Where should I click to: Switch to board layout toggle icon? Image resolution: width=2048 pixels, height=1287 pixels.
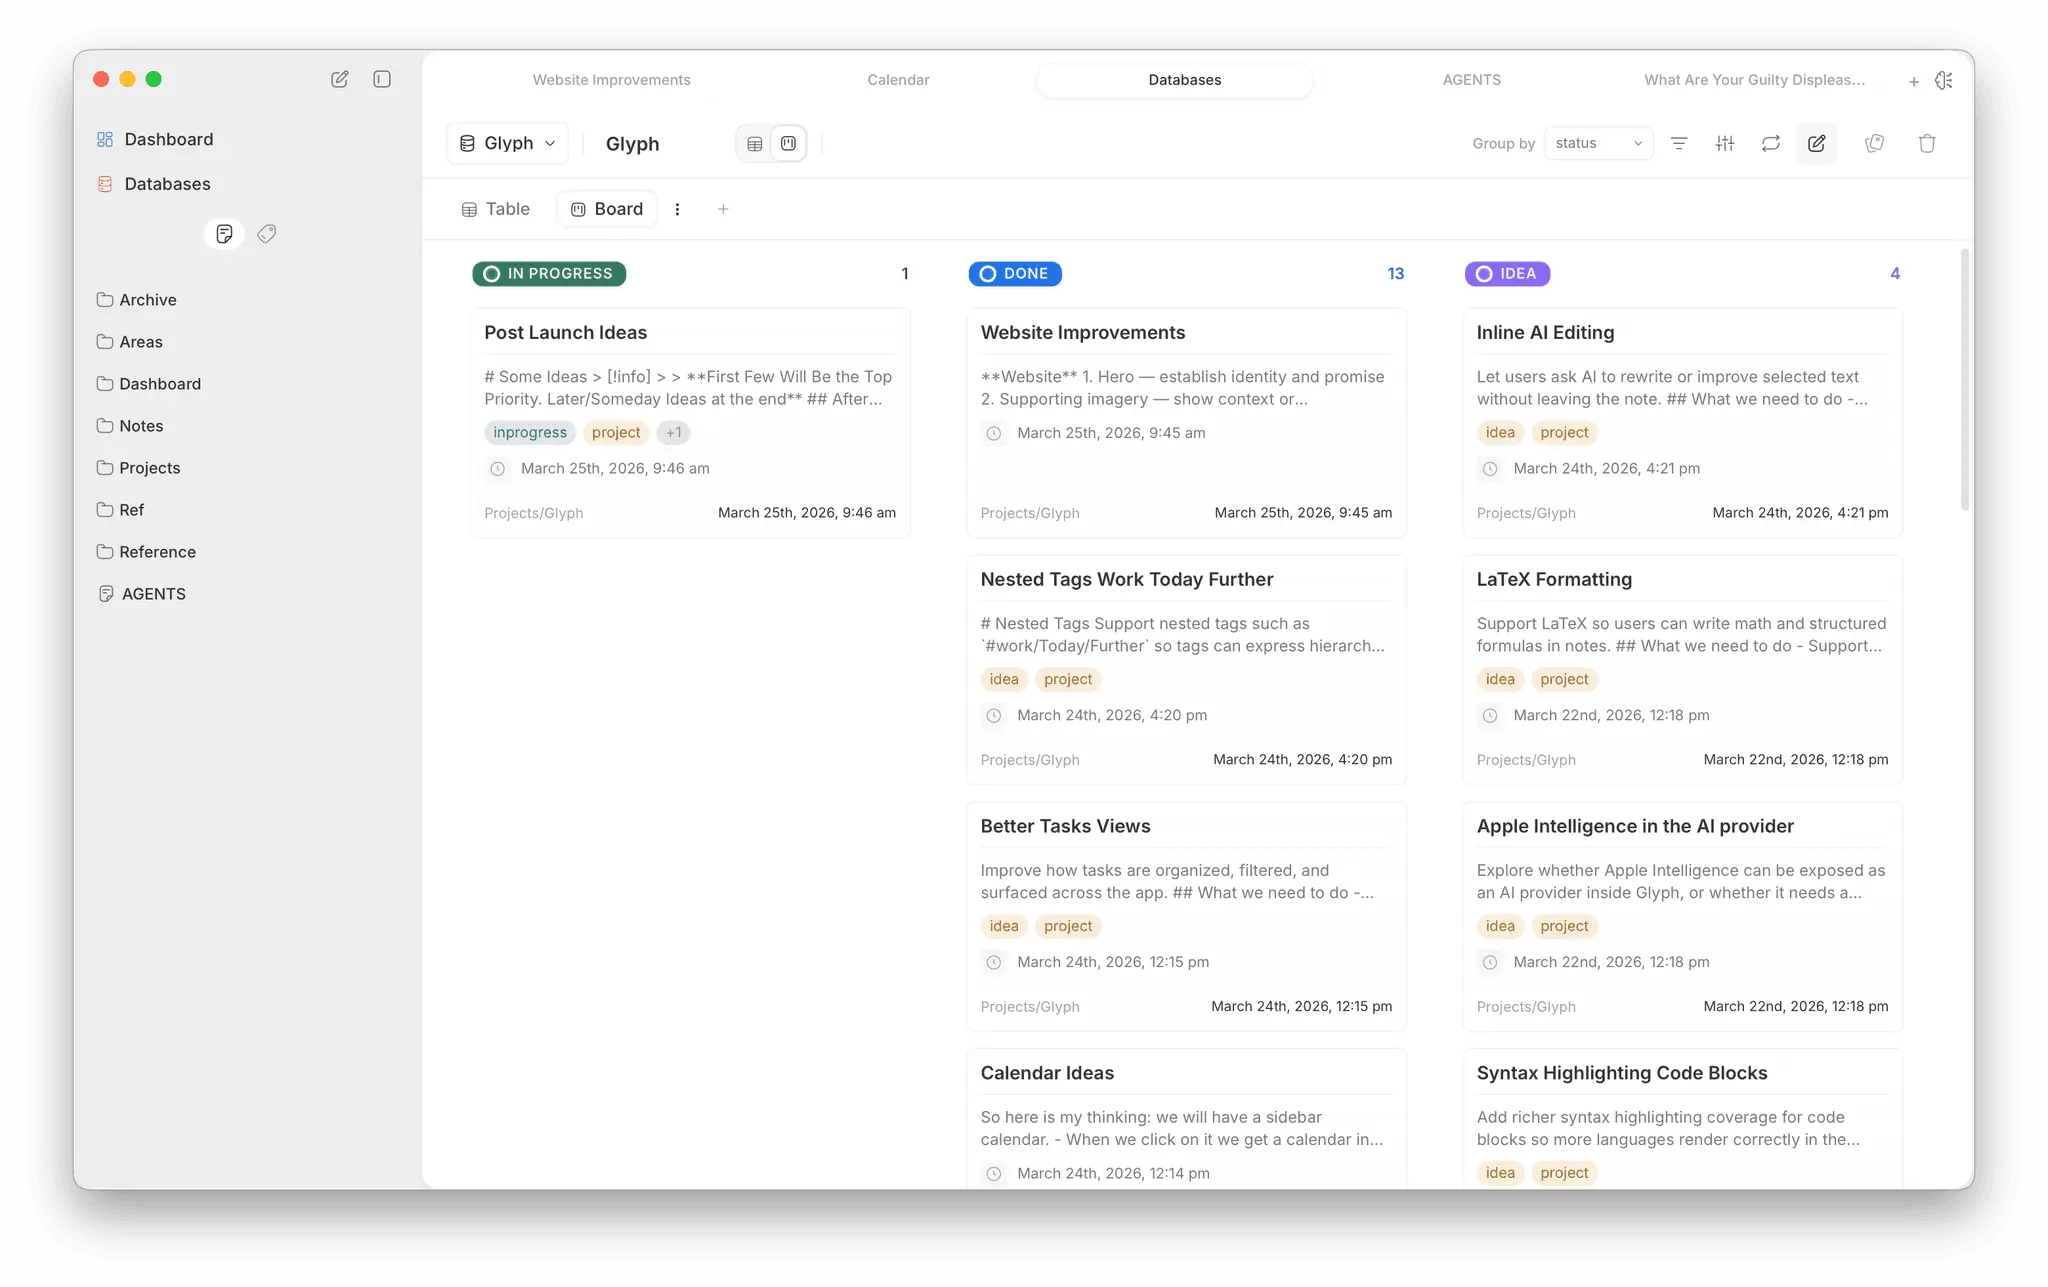tap(788, 144)
